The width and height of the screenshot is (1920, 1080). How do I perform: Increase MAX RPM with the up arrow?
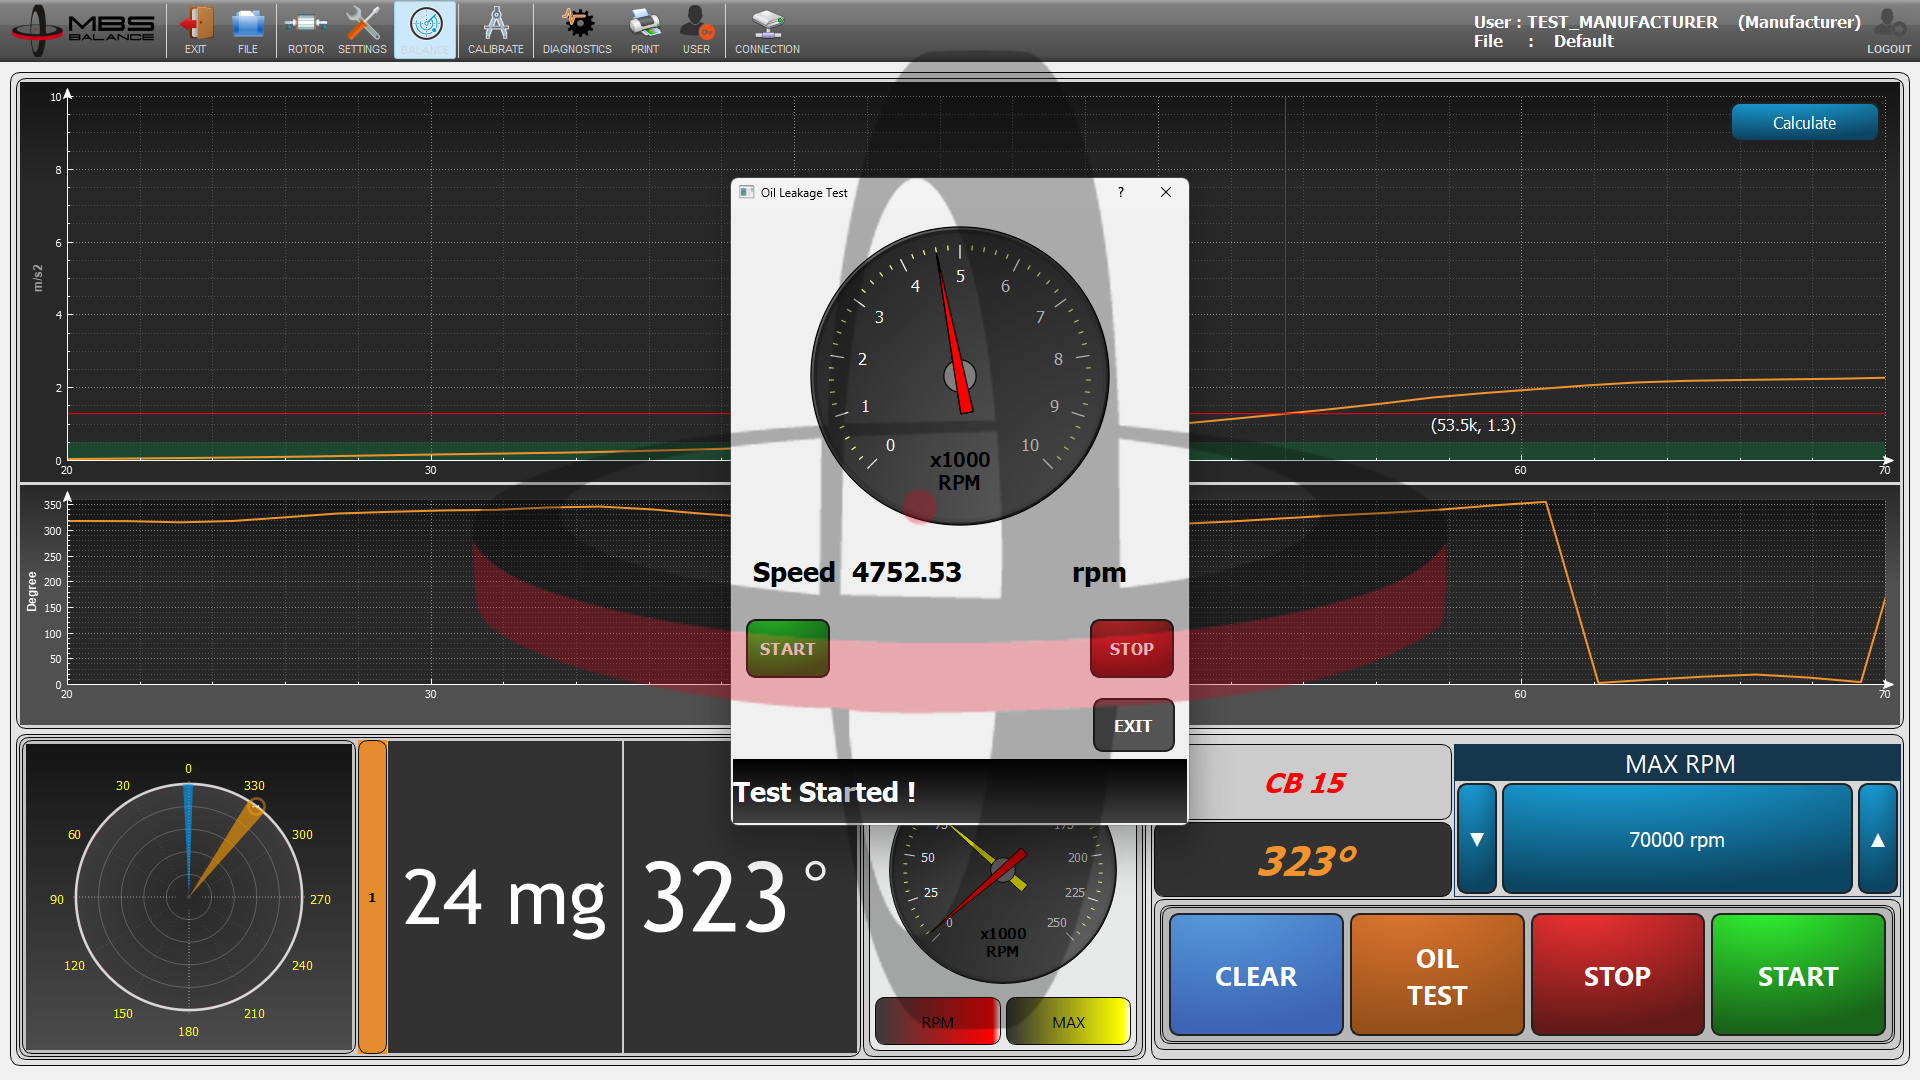coord(1878,838)
